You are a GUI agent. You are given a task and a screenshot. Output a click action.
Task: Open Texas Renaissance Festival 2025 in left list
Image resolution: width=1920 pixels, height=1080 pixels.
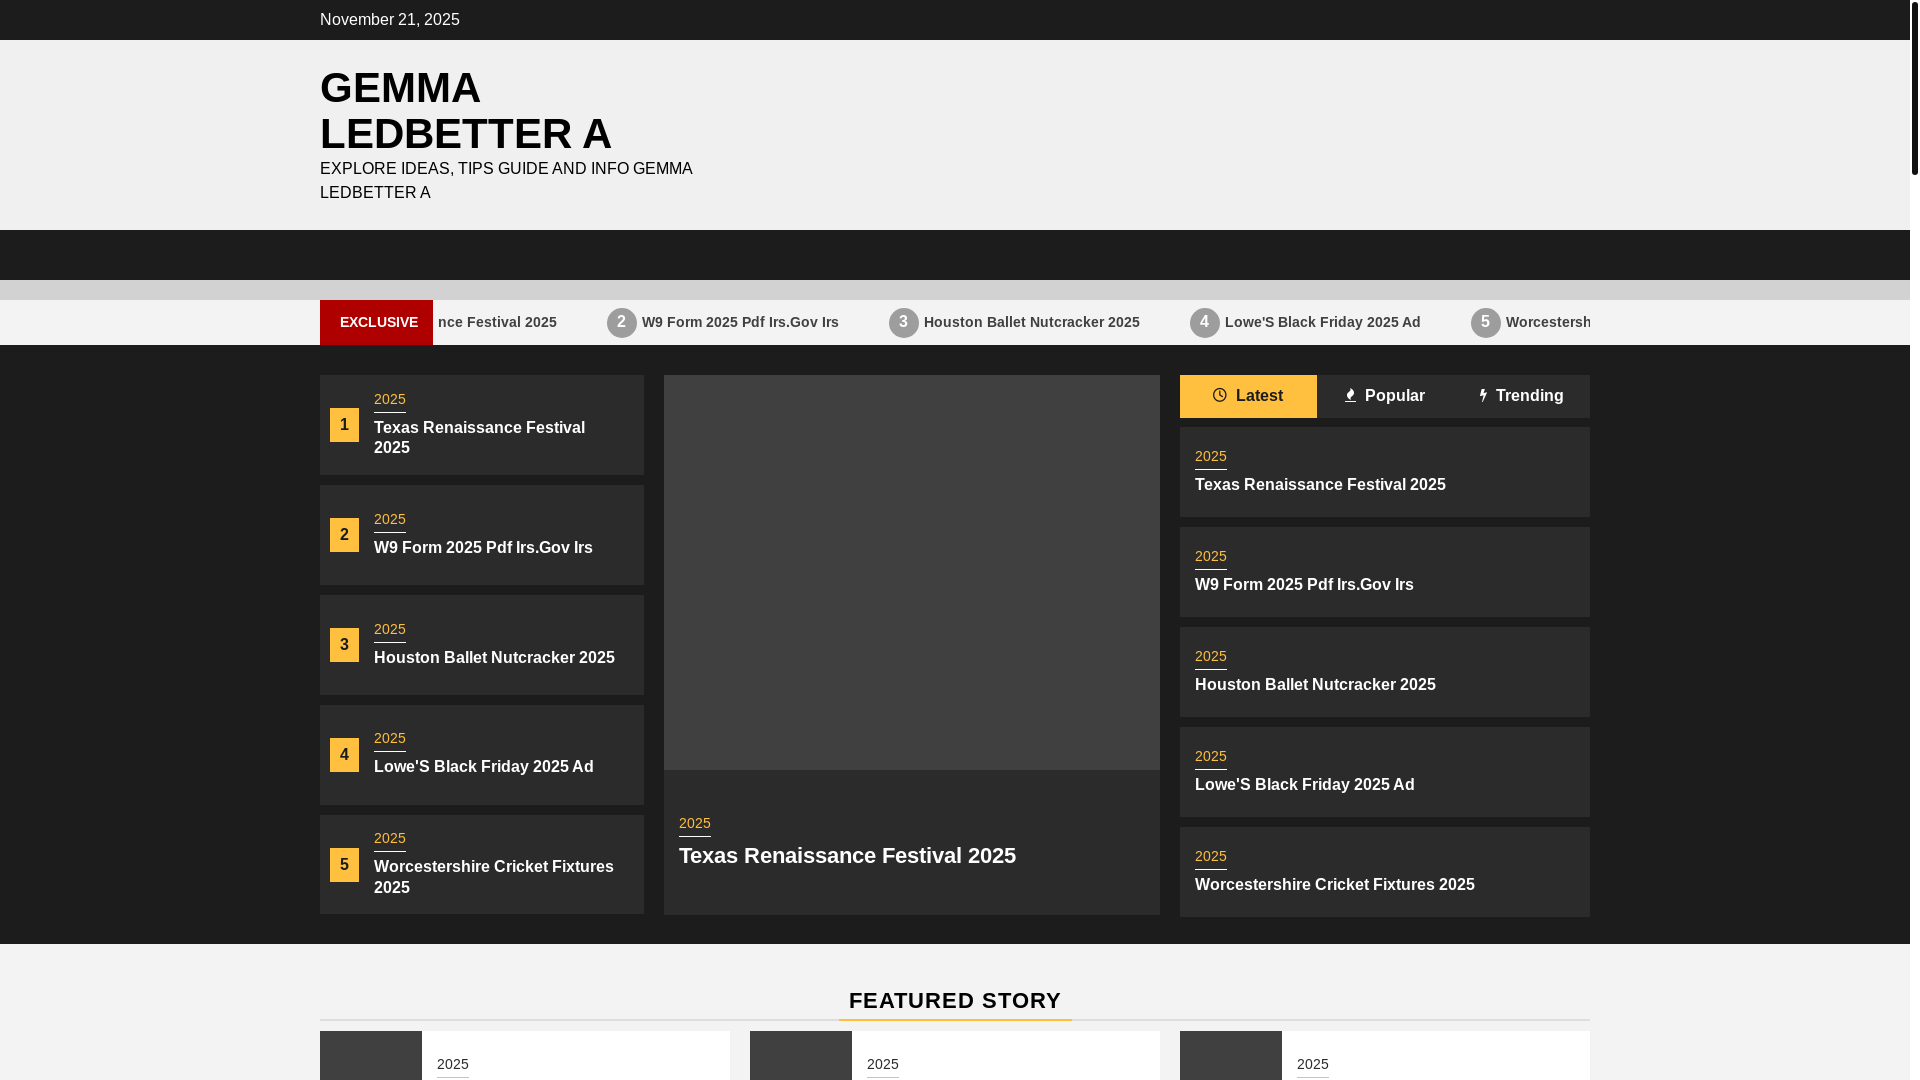(x=480, y=438)
